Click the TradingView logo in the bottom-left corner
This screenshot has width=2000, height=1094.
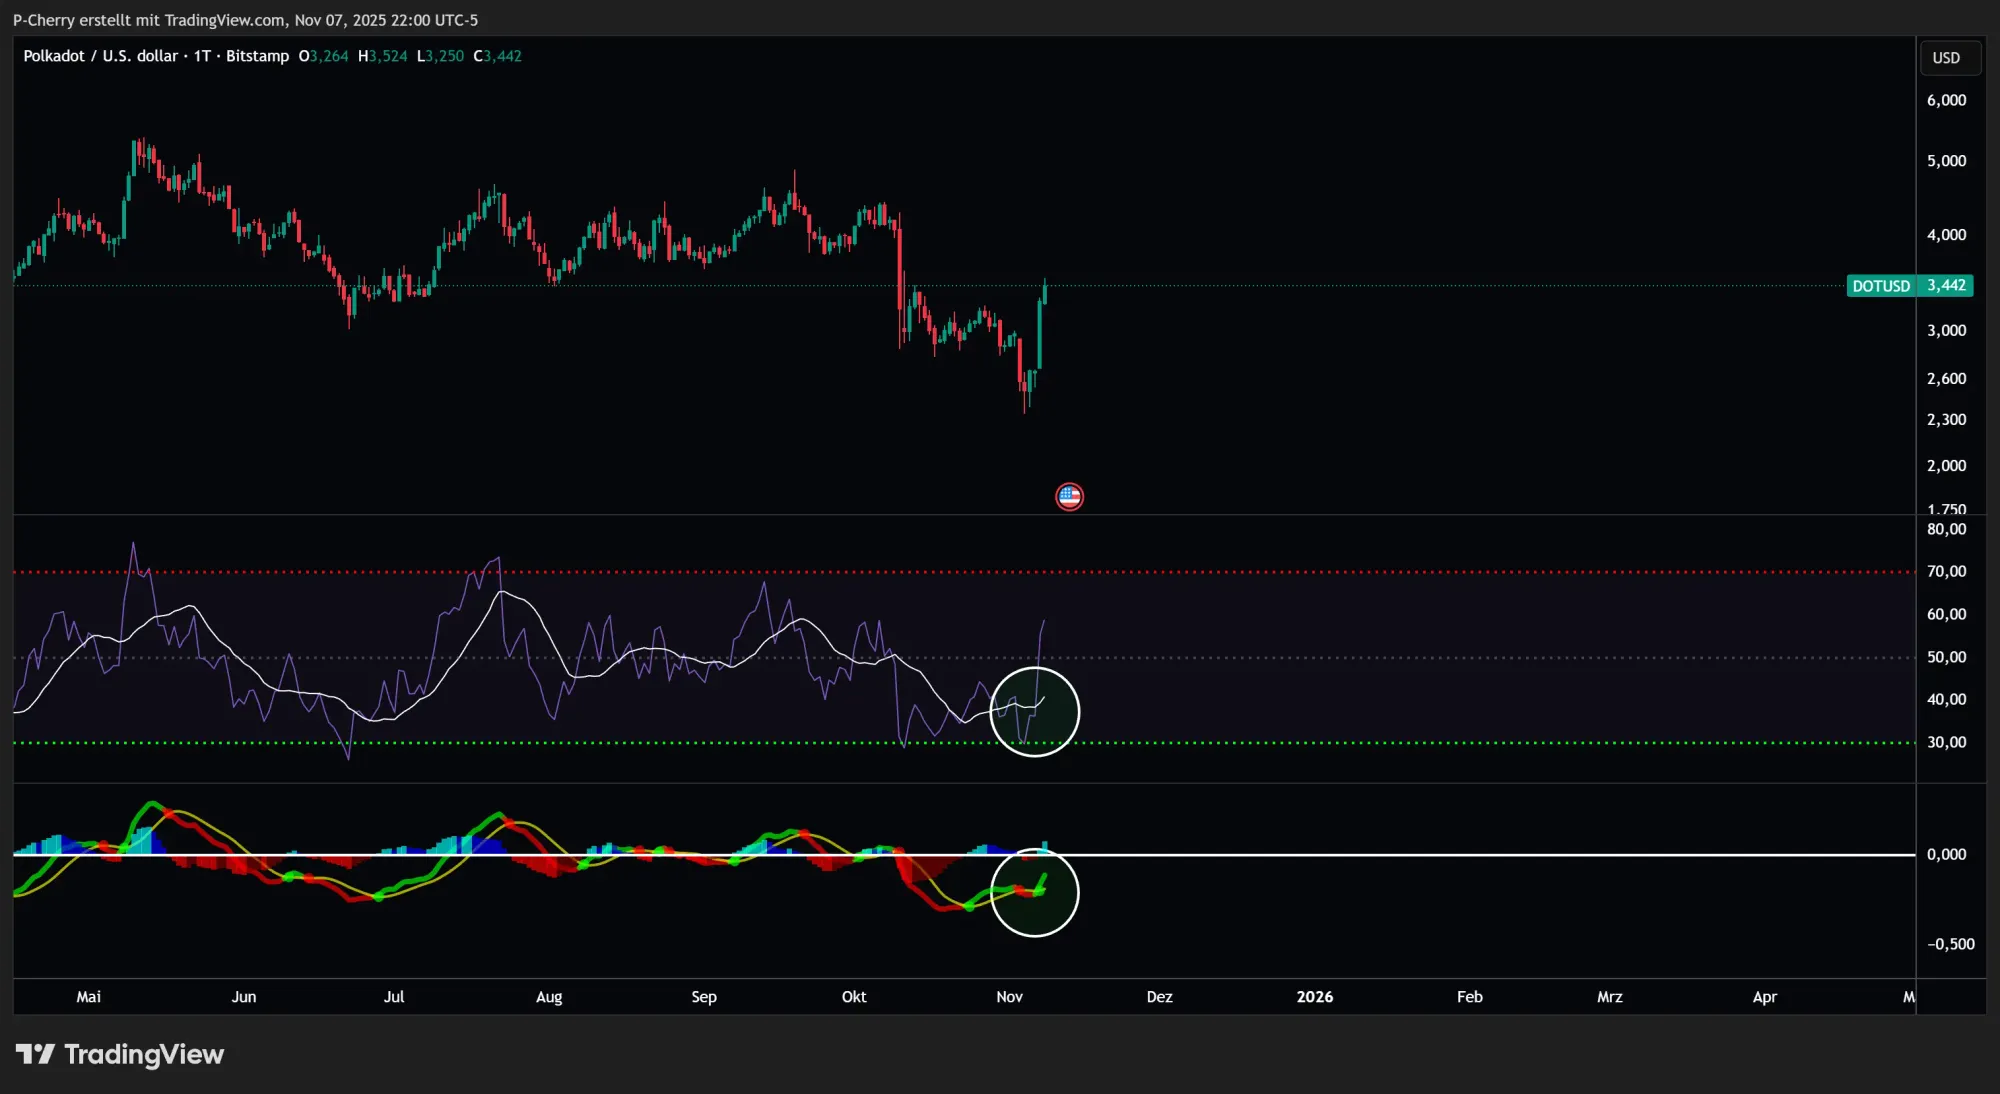tap(120, 1053)
